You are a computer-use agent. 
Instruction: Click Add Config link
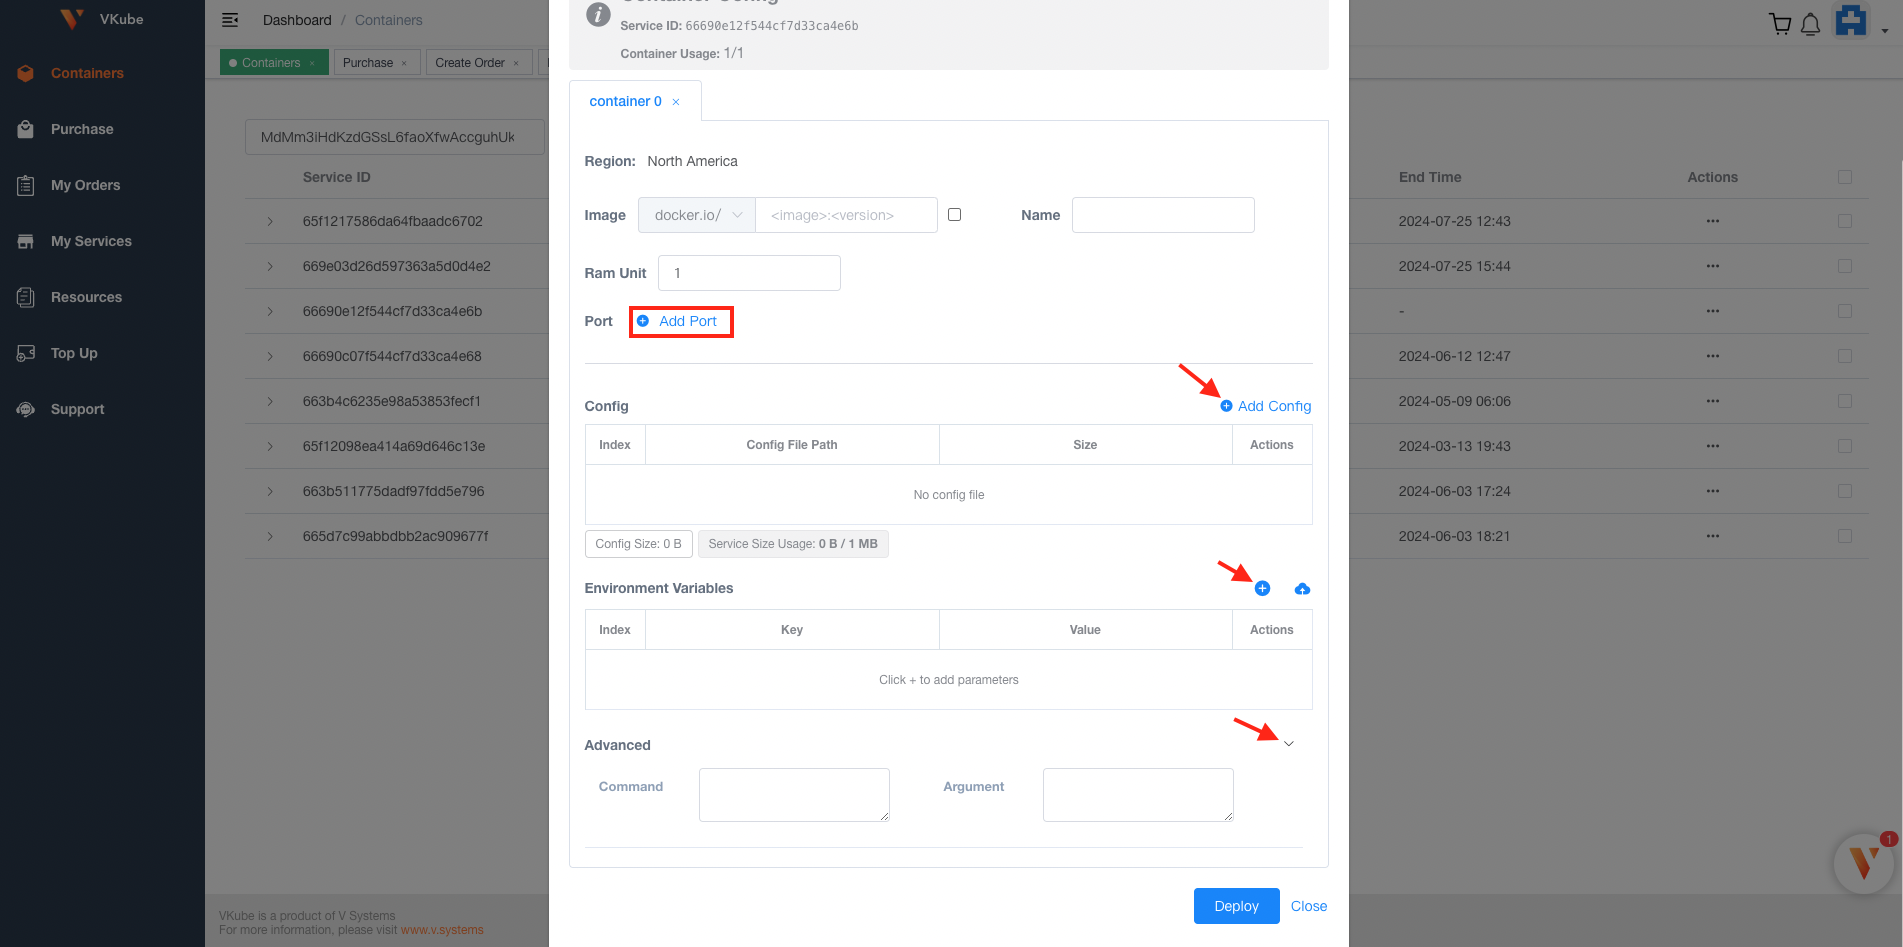click(x=1265, y=406)
